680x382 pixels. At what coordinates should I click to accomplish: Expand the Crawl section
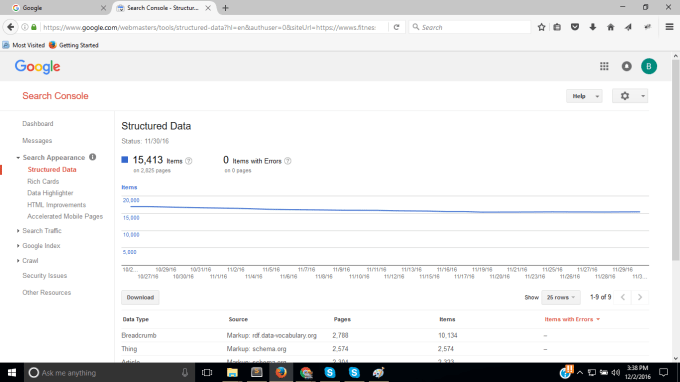pos(18,261)
